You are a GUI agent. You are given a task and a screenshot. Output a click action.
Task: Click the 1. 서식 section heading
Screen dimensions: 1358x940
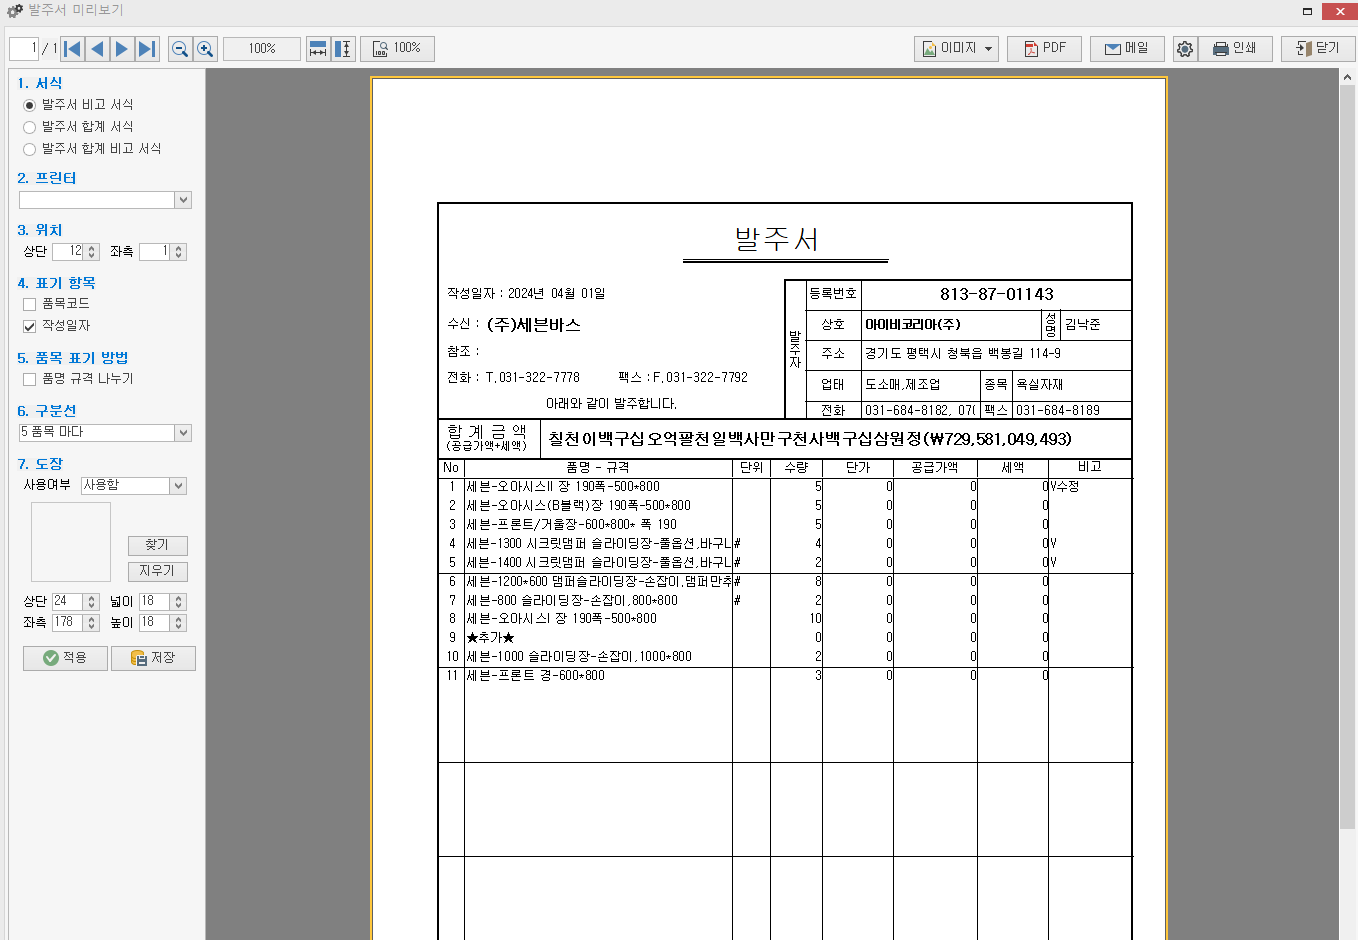[x=40, y=83]
